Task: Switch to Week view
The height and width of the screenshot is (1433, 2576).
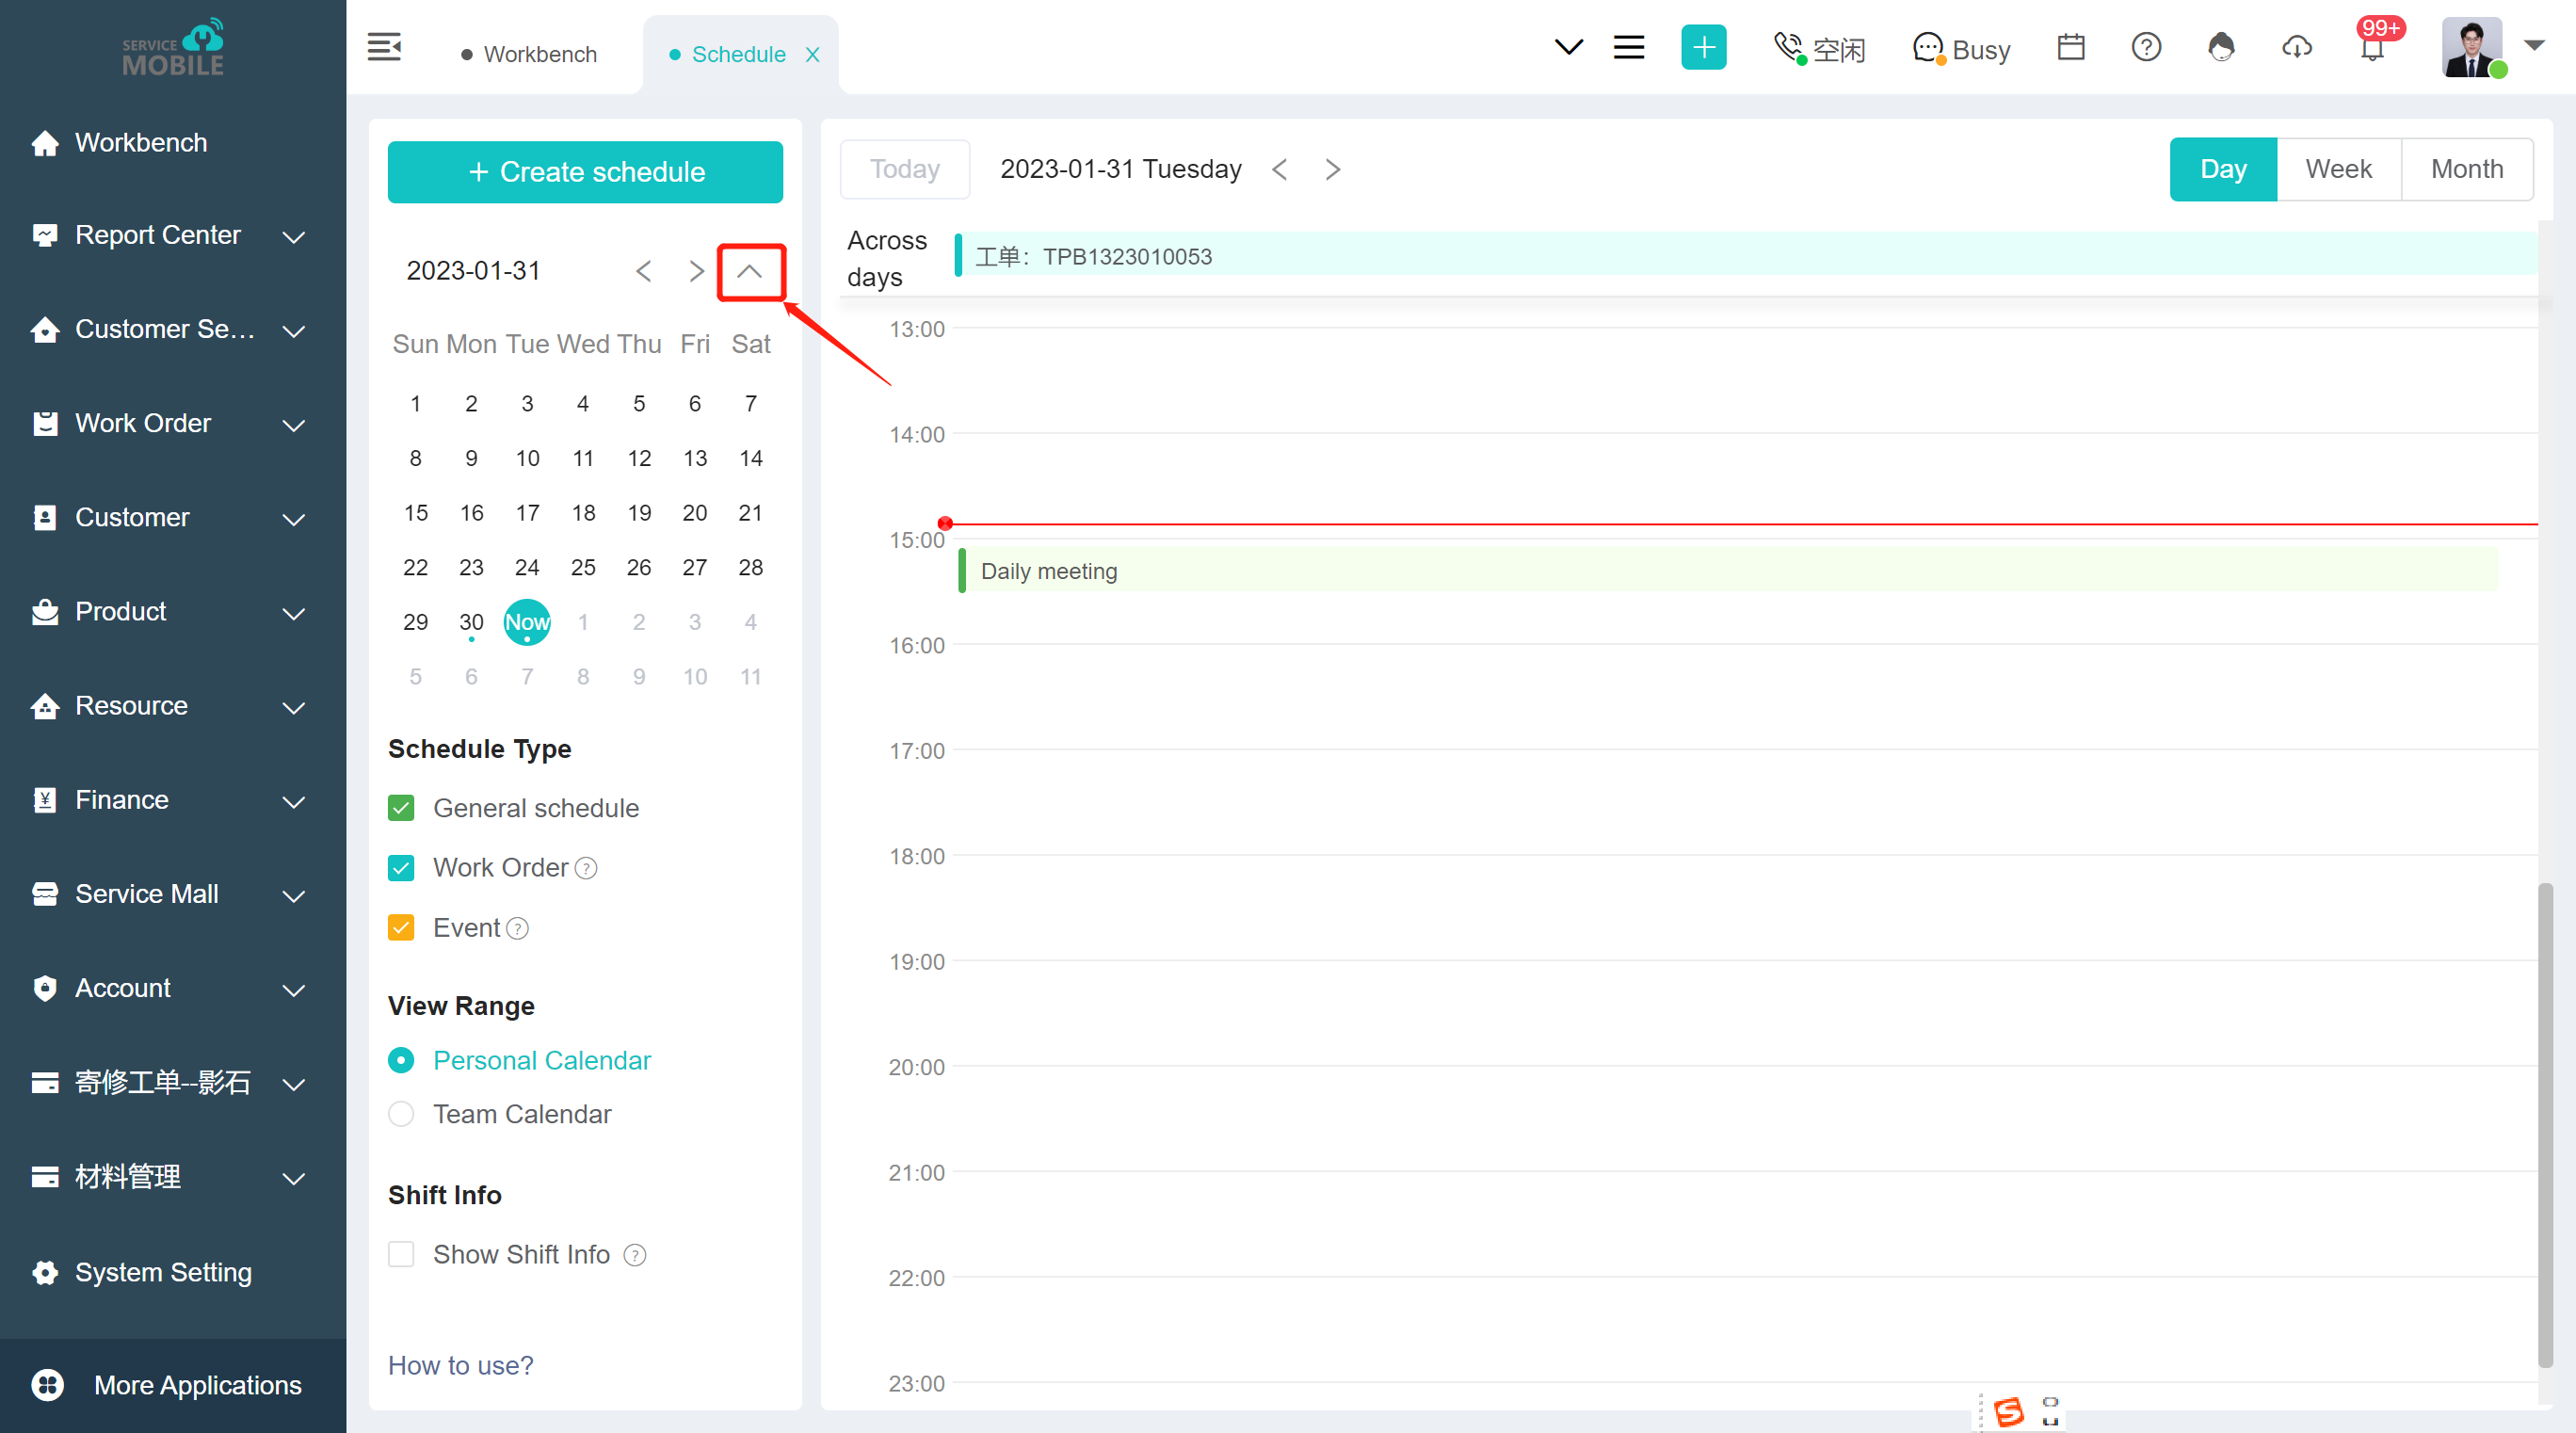Action: click(x=2338, y=169)
